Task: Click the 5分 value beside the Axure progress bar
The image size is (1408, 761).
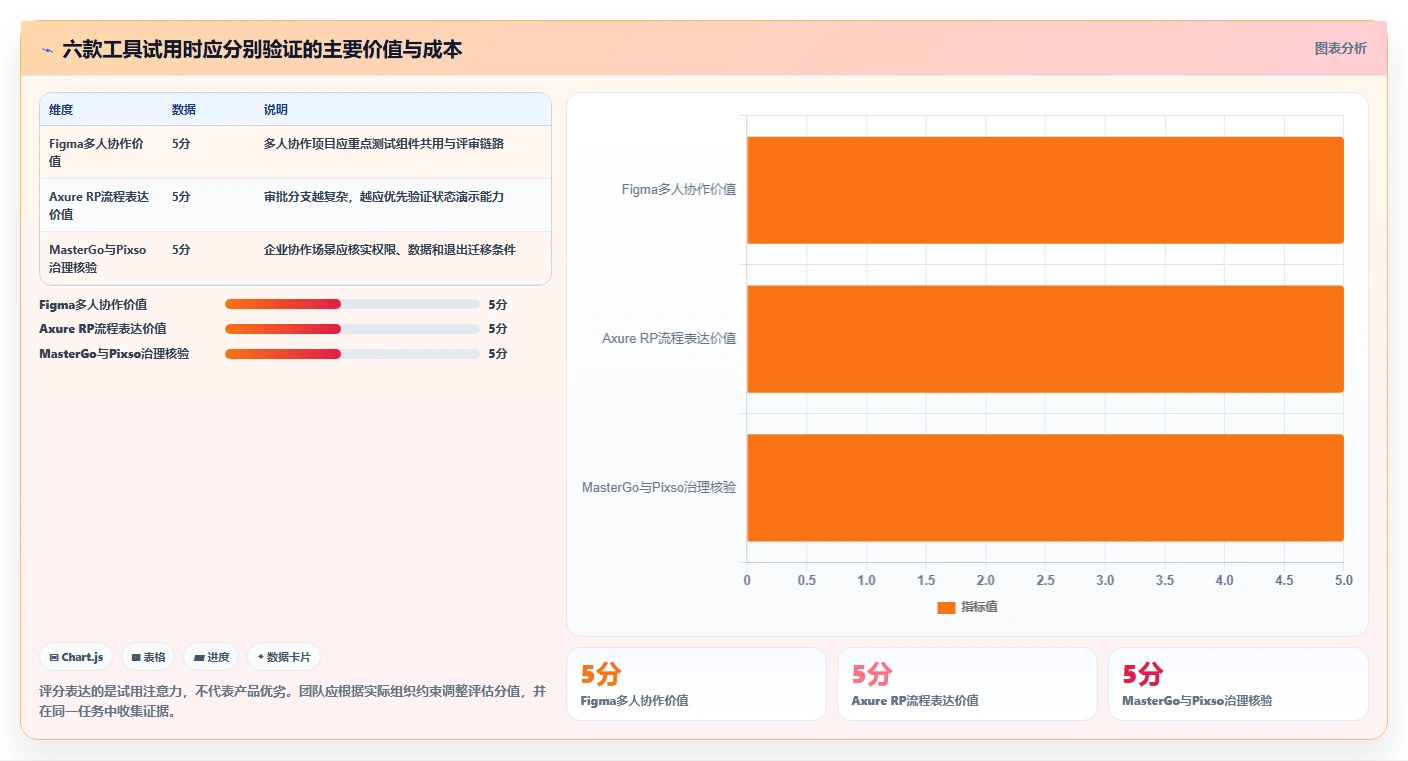Action: tap(497, 329)
